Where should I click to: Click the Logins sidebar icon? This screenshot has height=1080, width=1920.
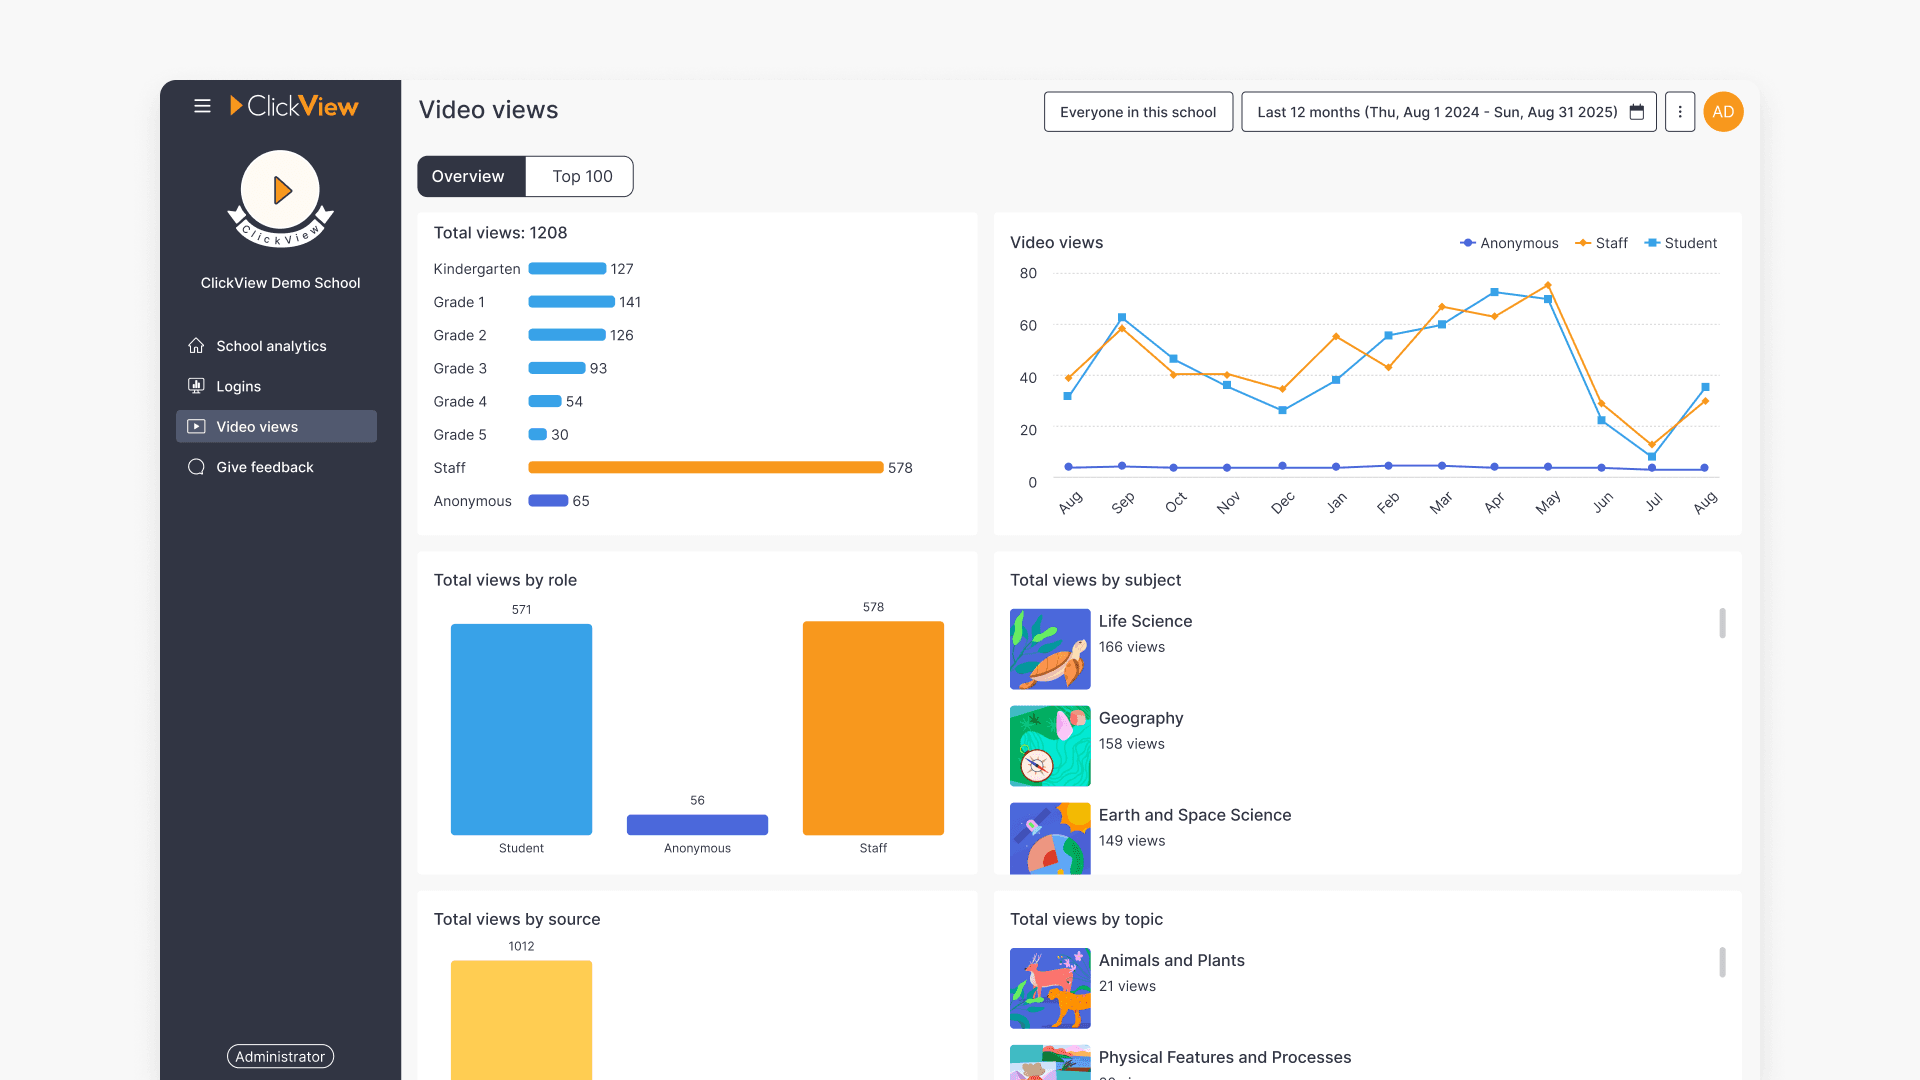click(196, 386)
